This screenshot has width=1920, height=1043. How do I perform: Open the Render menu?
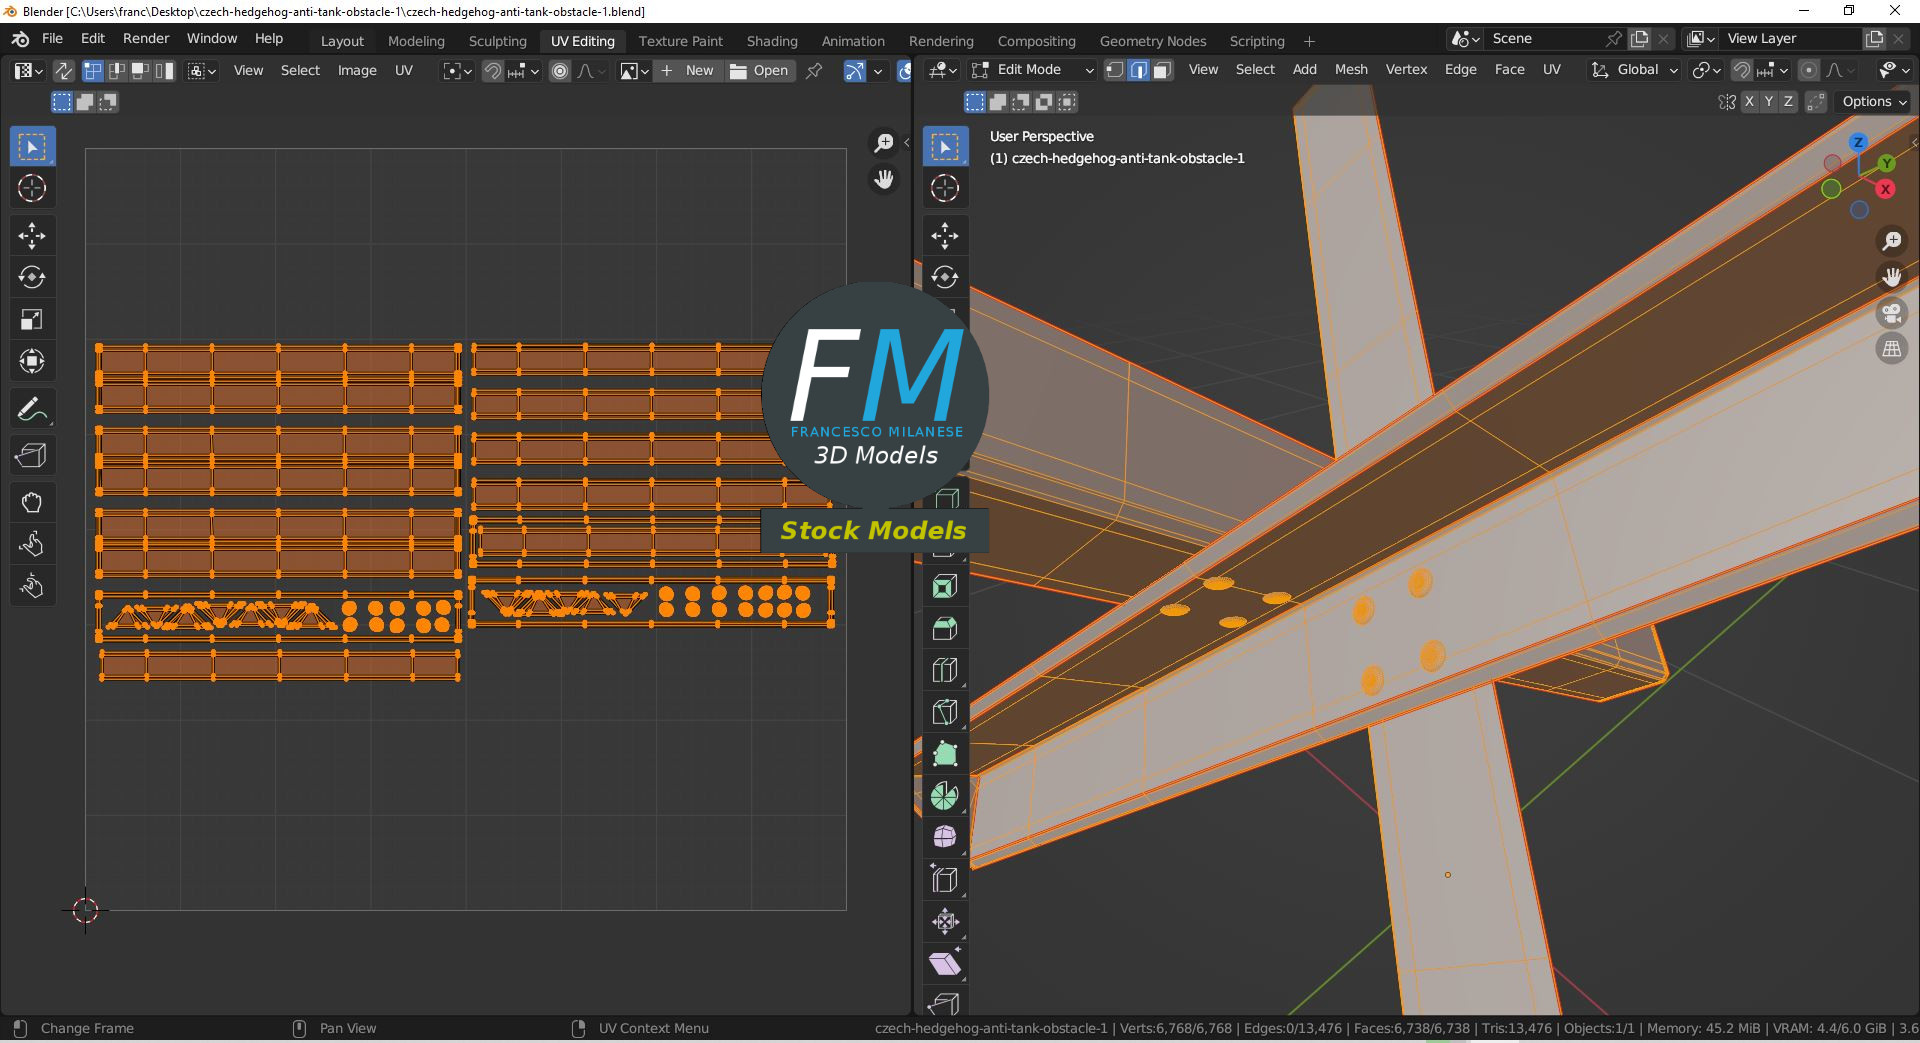[x=146, y=39]
